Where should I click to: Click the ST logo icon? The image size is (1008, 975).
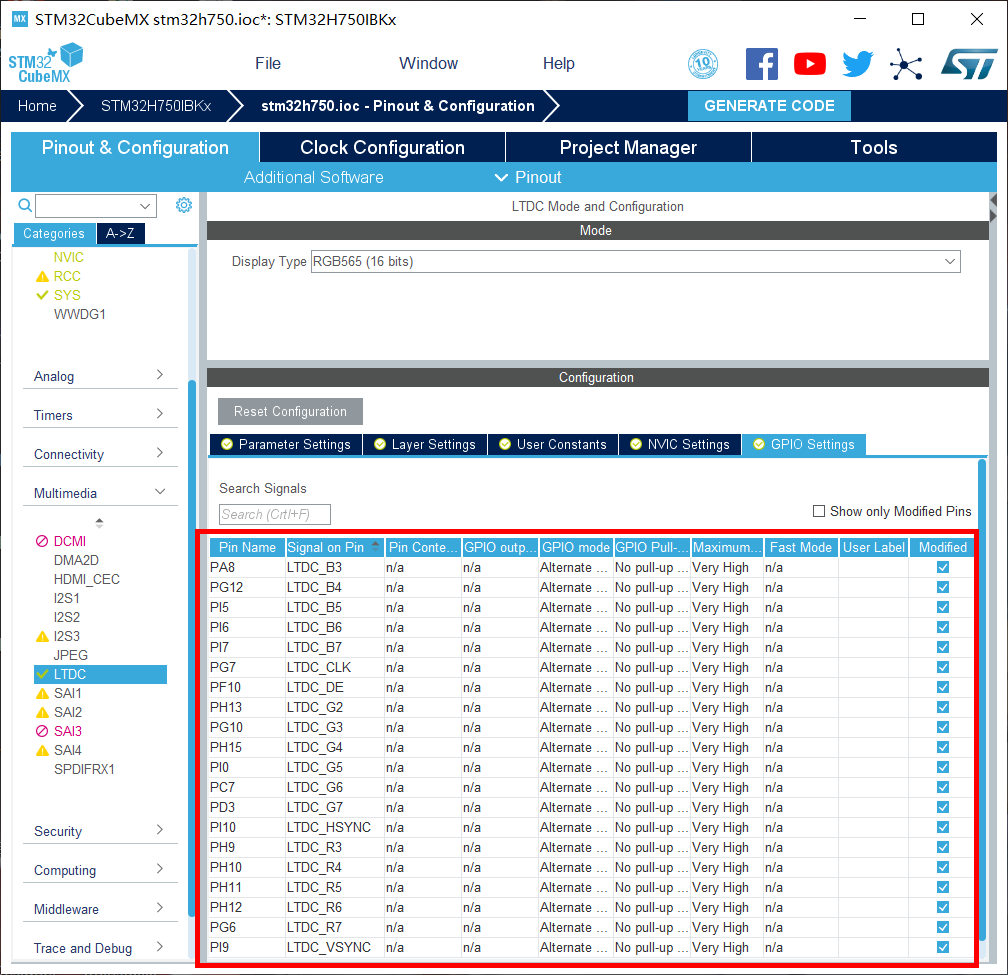point(968,64)
